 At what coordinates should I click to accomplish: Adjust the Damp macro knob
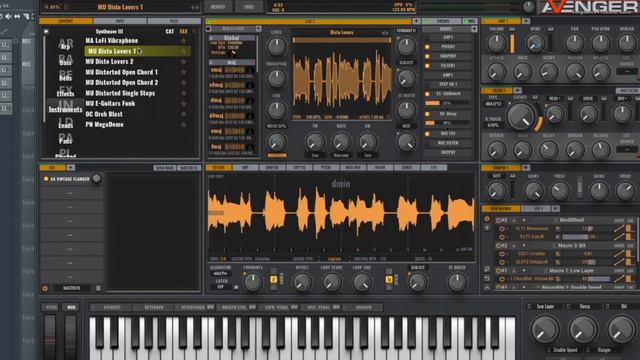pos(583,330)
